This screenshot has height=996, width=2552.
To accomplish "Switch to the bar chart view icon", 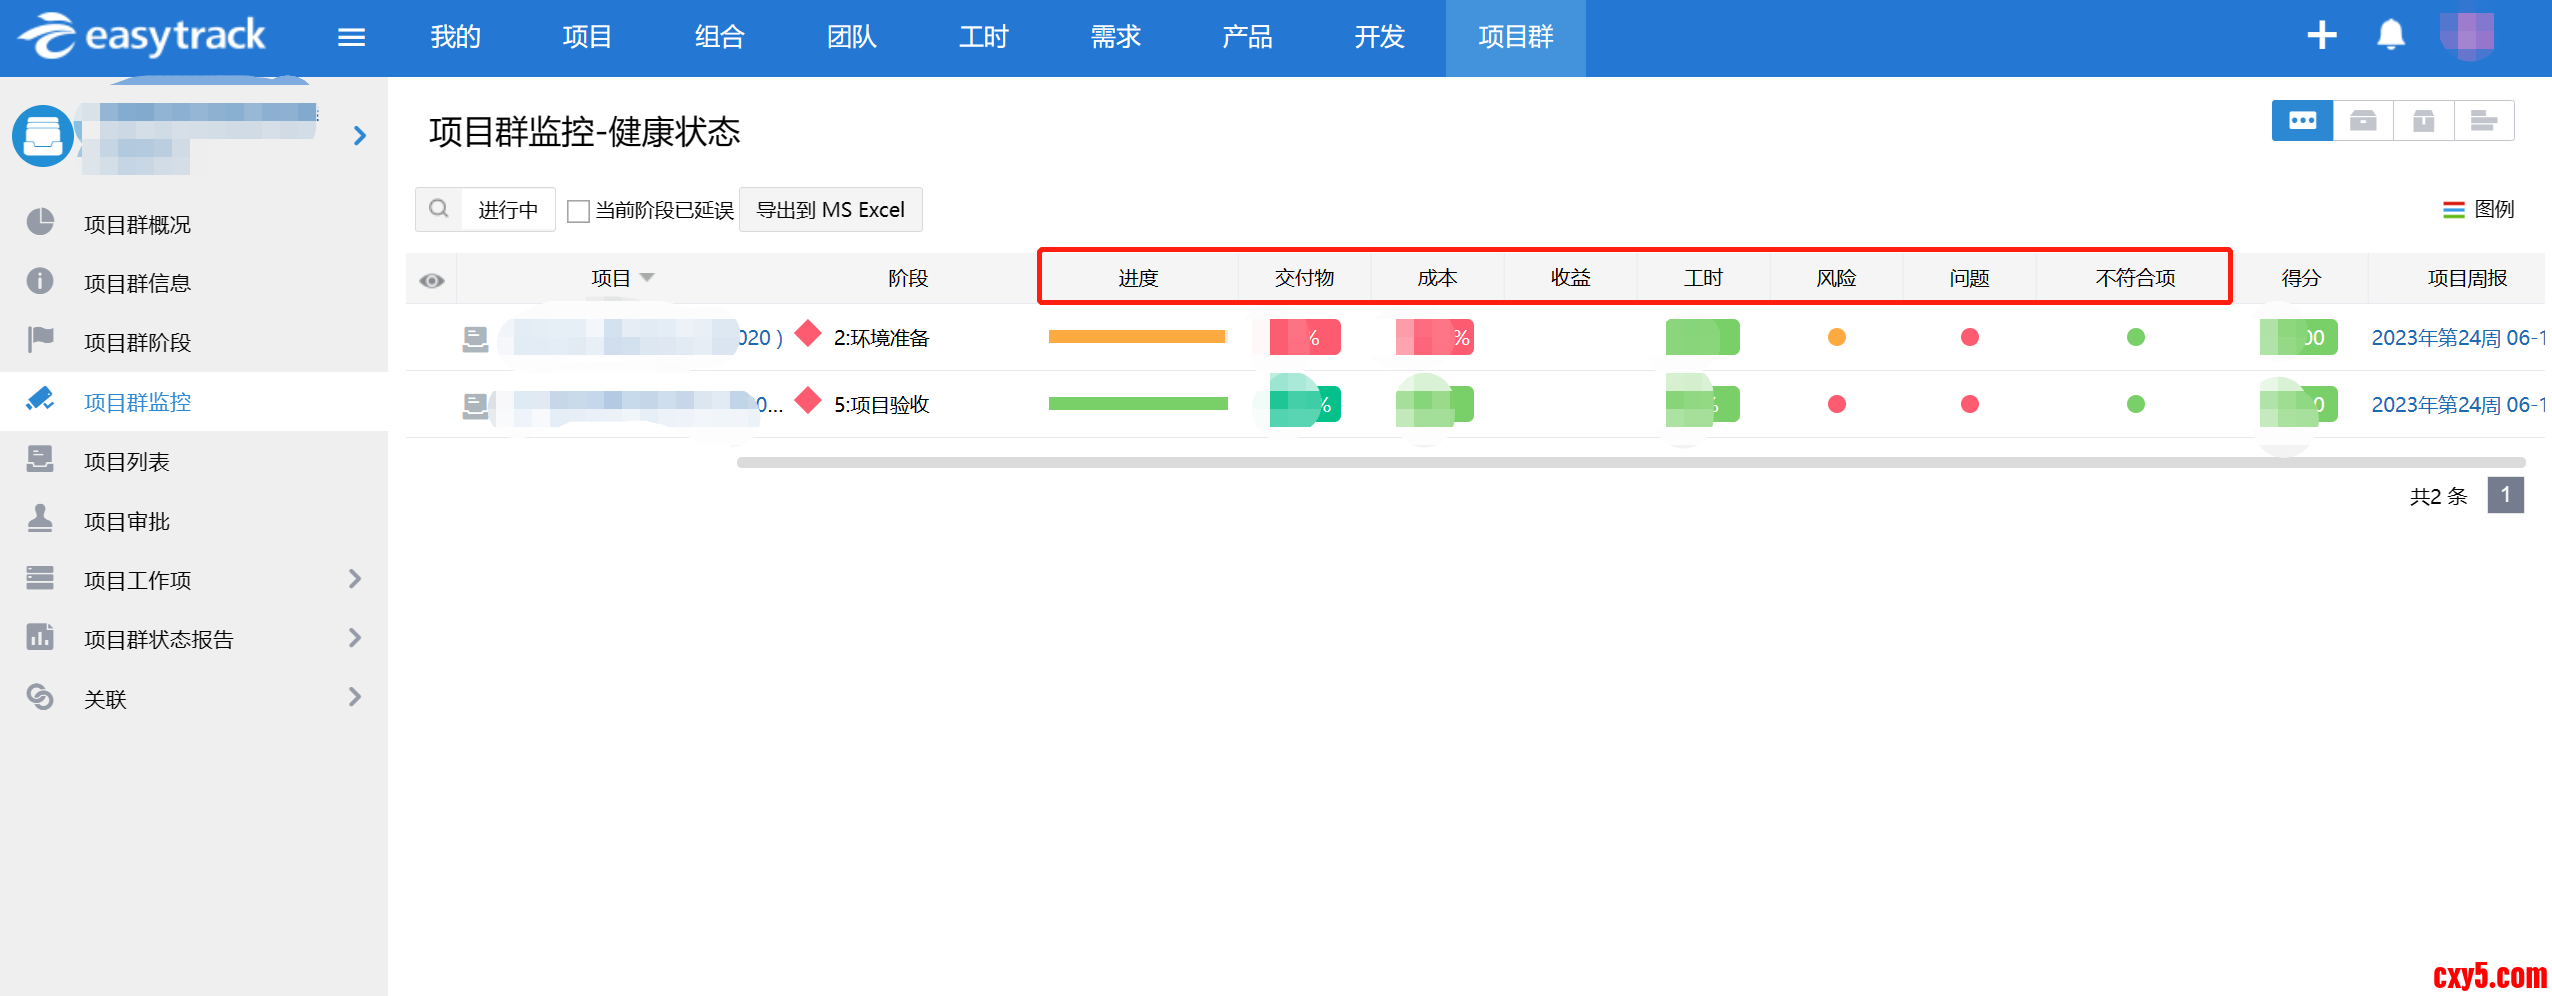I will tap(2483, 121).
